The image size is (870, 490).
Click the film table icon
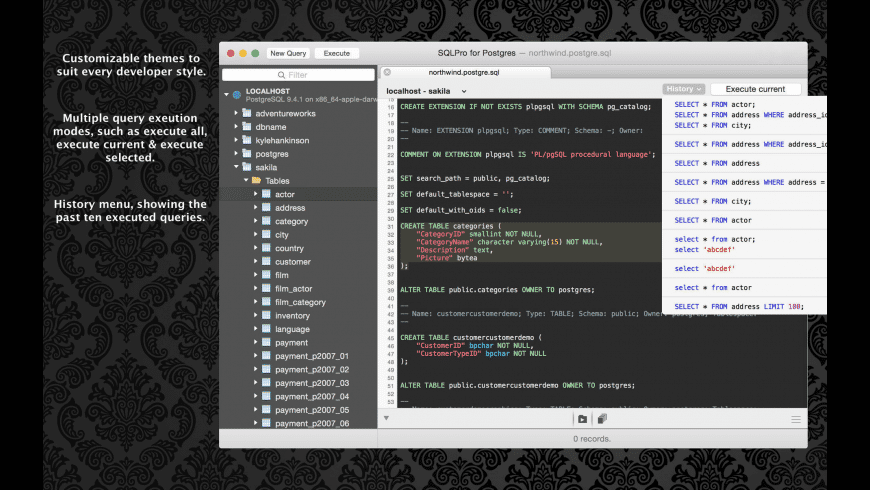pyautogui.click(x=266, y=274)
